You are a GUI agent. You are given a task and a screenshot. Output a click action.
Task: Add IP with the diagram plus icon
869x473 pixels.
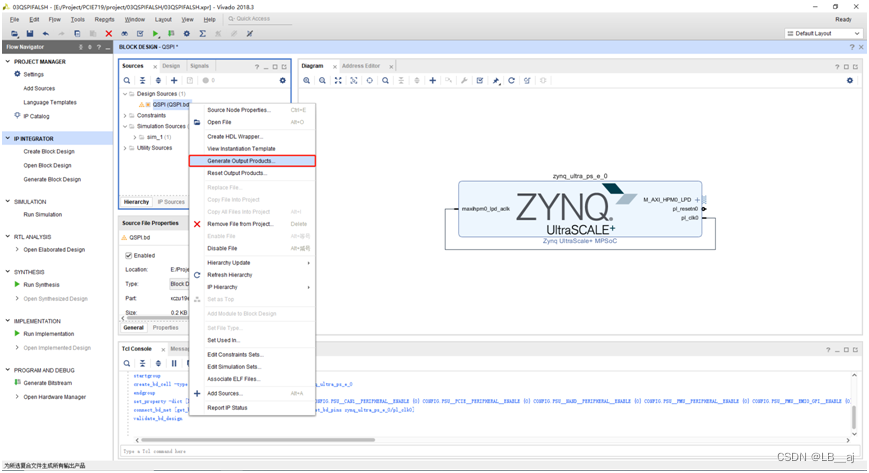432,80
